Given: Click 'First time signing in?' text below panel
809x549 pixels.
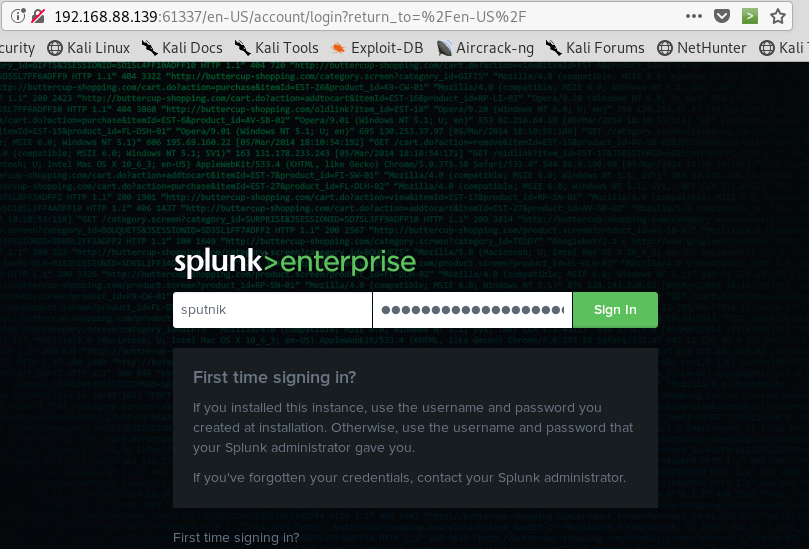Looking at the screenshot, I should coord(236,538).
